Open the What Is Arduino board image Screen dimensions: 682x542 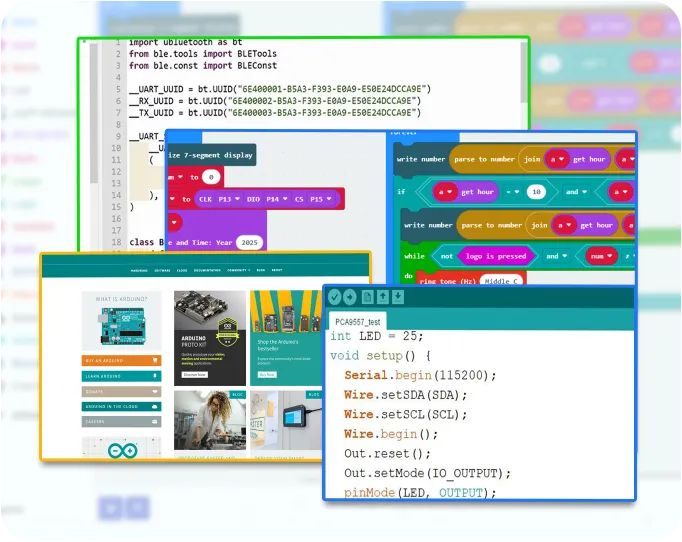click(123, 326)
